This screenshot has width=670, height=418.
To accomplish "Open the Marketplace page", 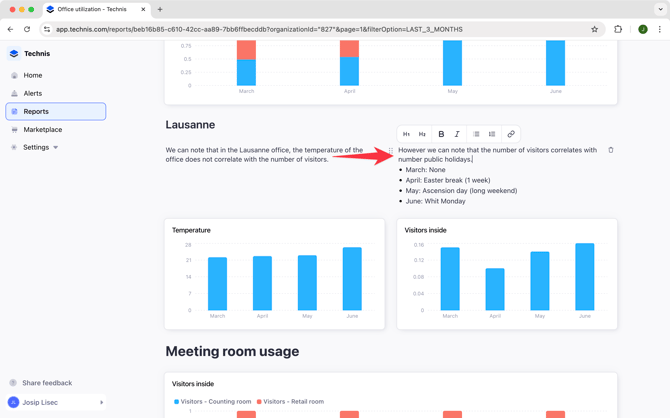I will coord(43,129).
